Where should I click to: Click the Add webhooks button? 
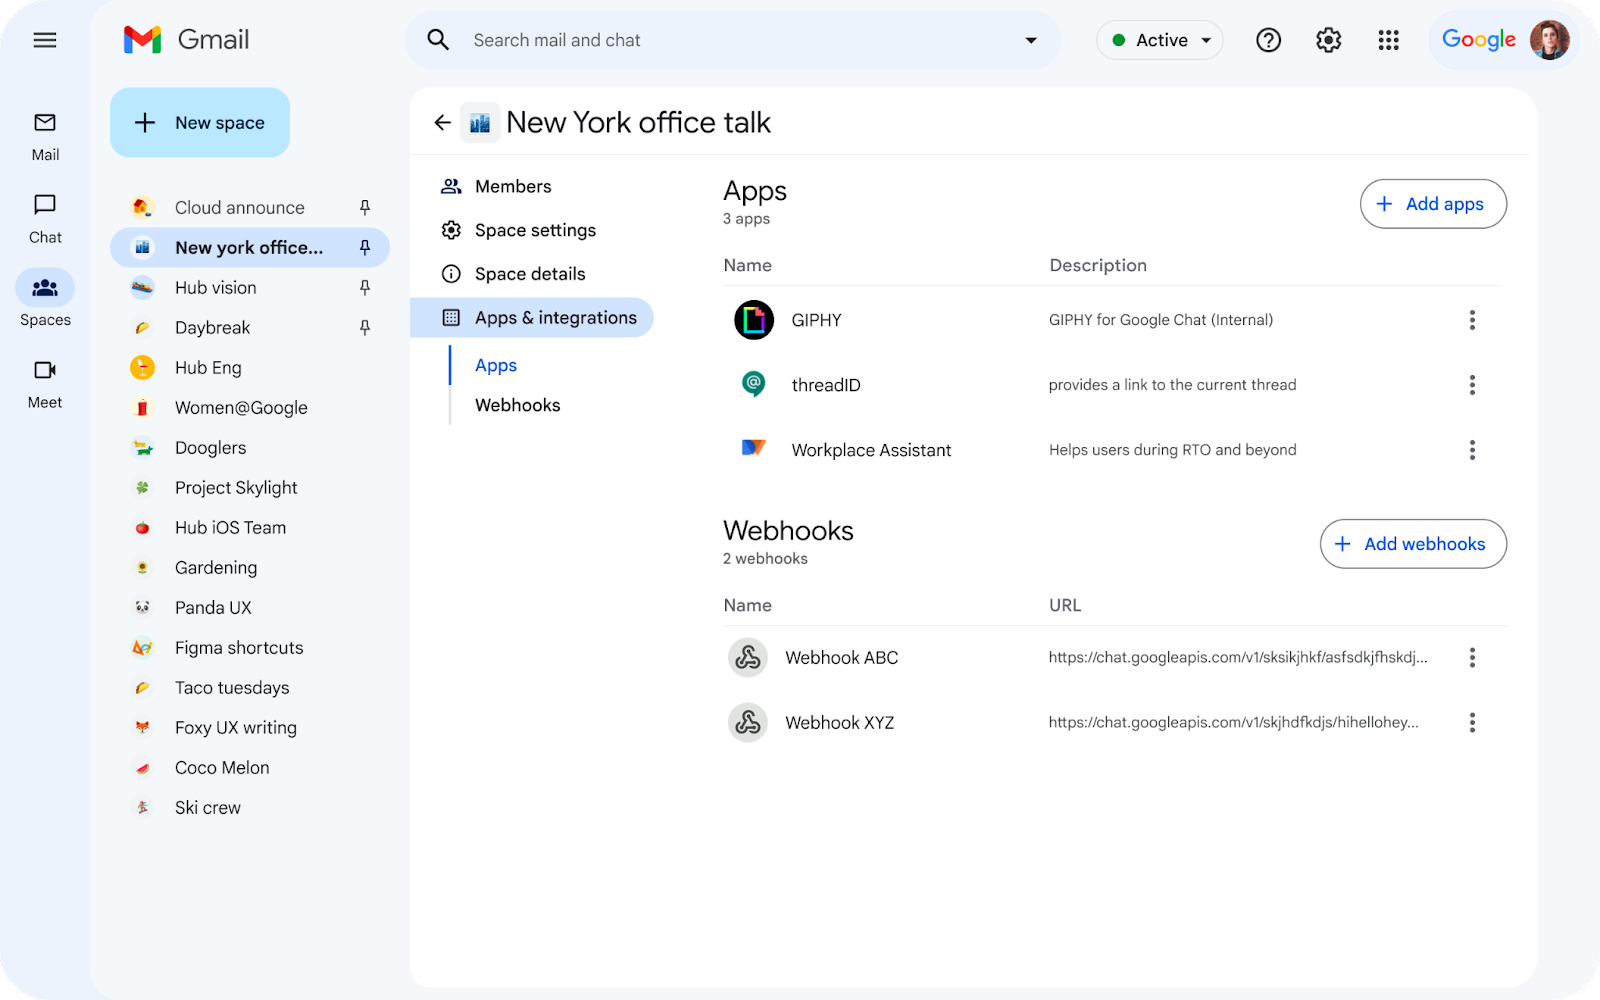pos(1413,544)
